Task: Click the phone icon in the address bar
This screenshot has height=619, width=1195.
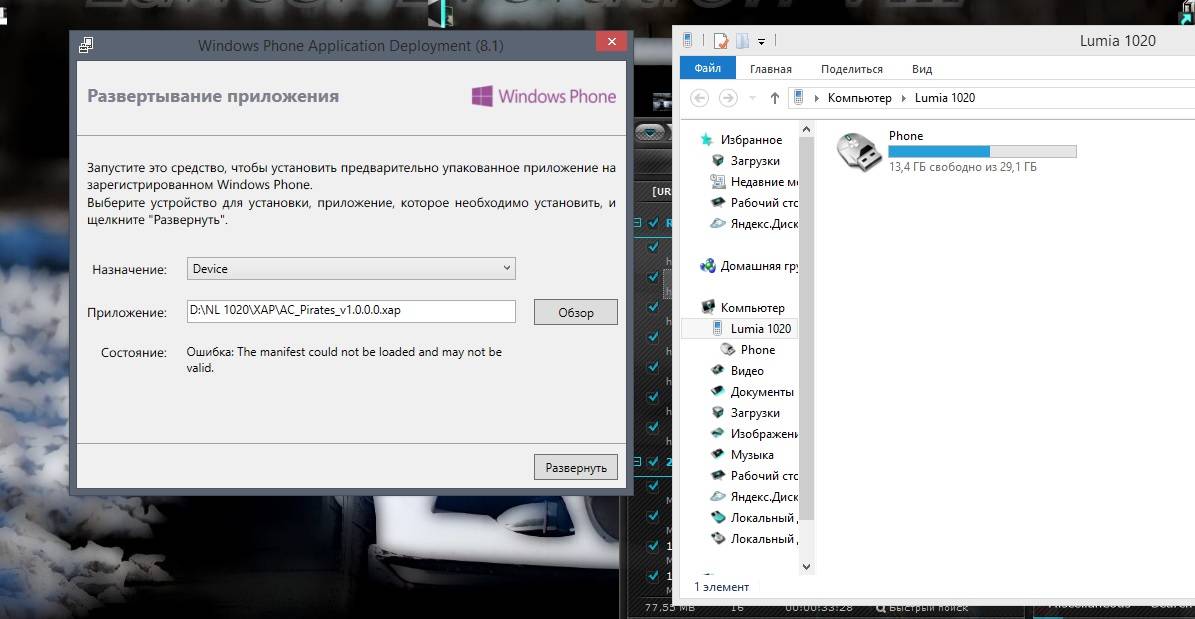Action: [799, 97]
